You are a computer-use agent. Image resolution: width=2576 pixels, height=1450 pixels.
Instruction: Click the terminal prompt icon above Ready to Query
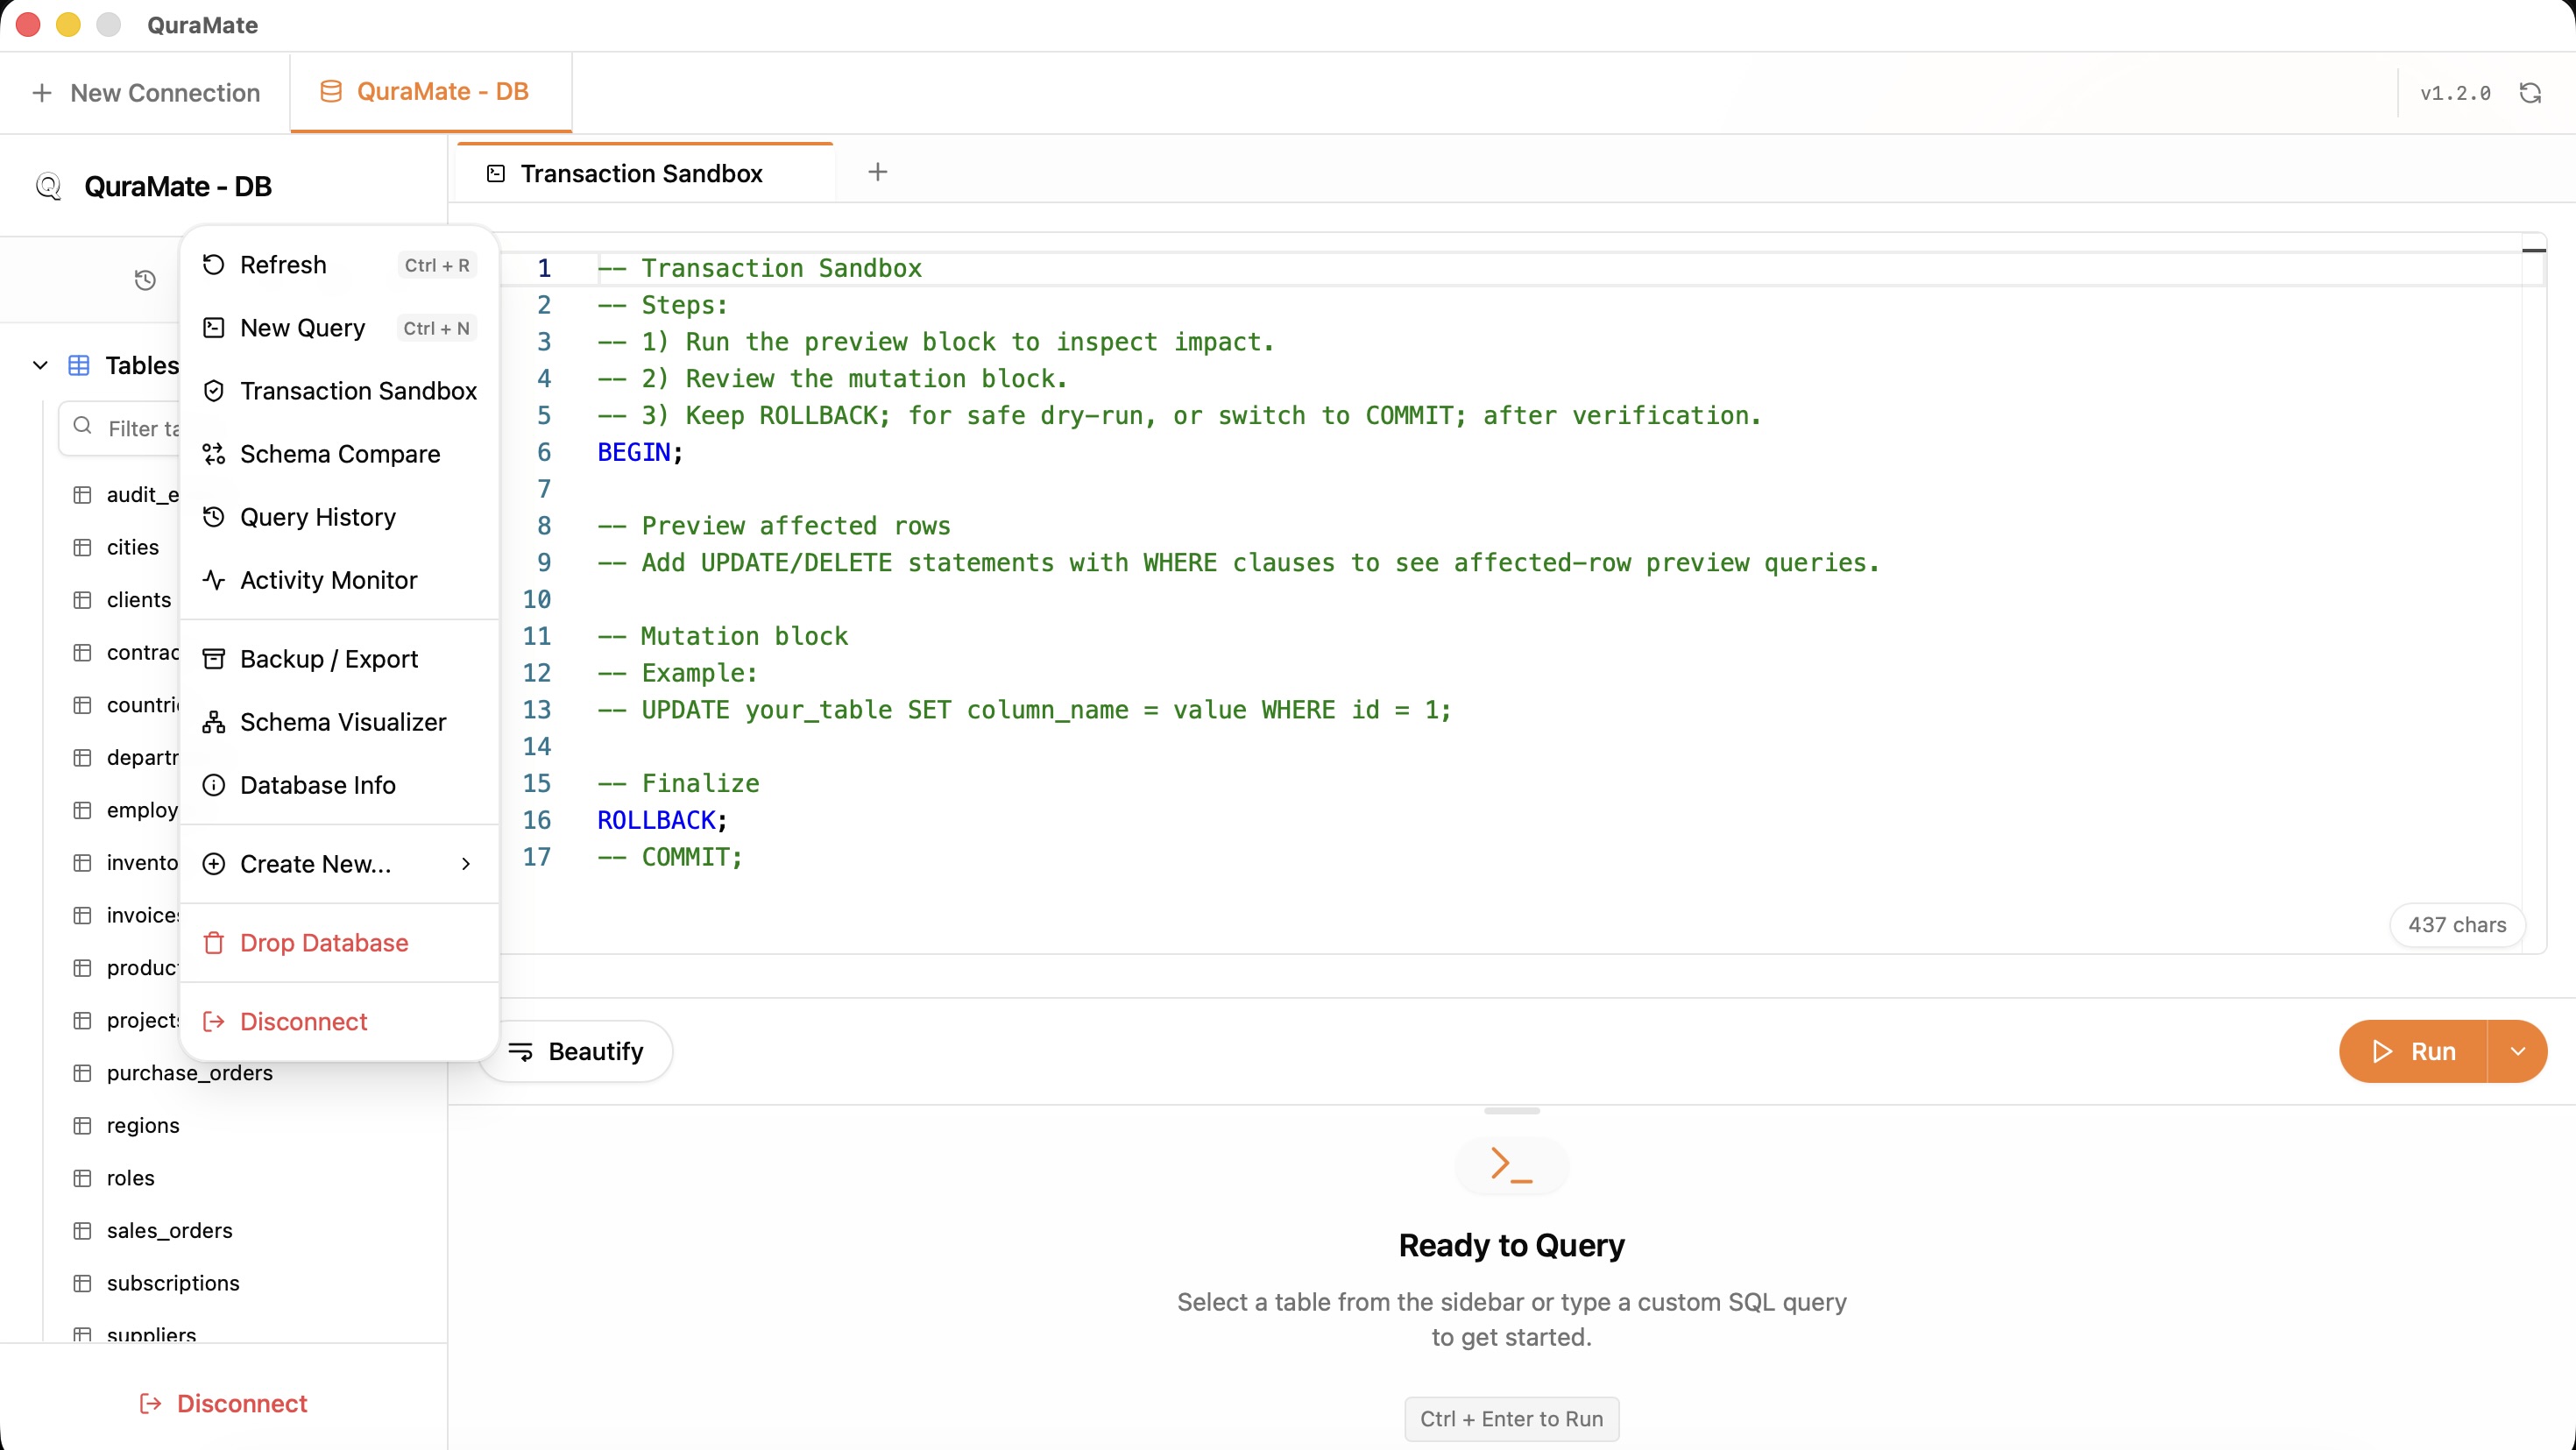tap(1510, 1165)
